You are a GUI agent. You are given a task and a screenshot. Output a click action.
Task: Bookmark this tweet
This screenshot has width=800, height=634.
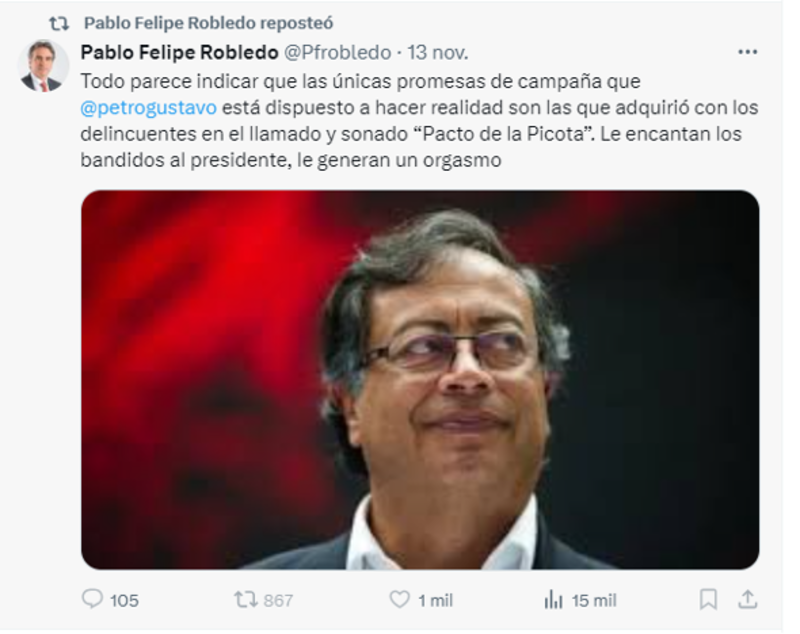click(x=708, y=599)
